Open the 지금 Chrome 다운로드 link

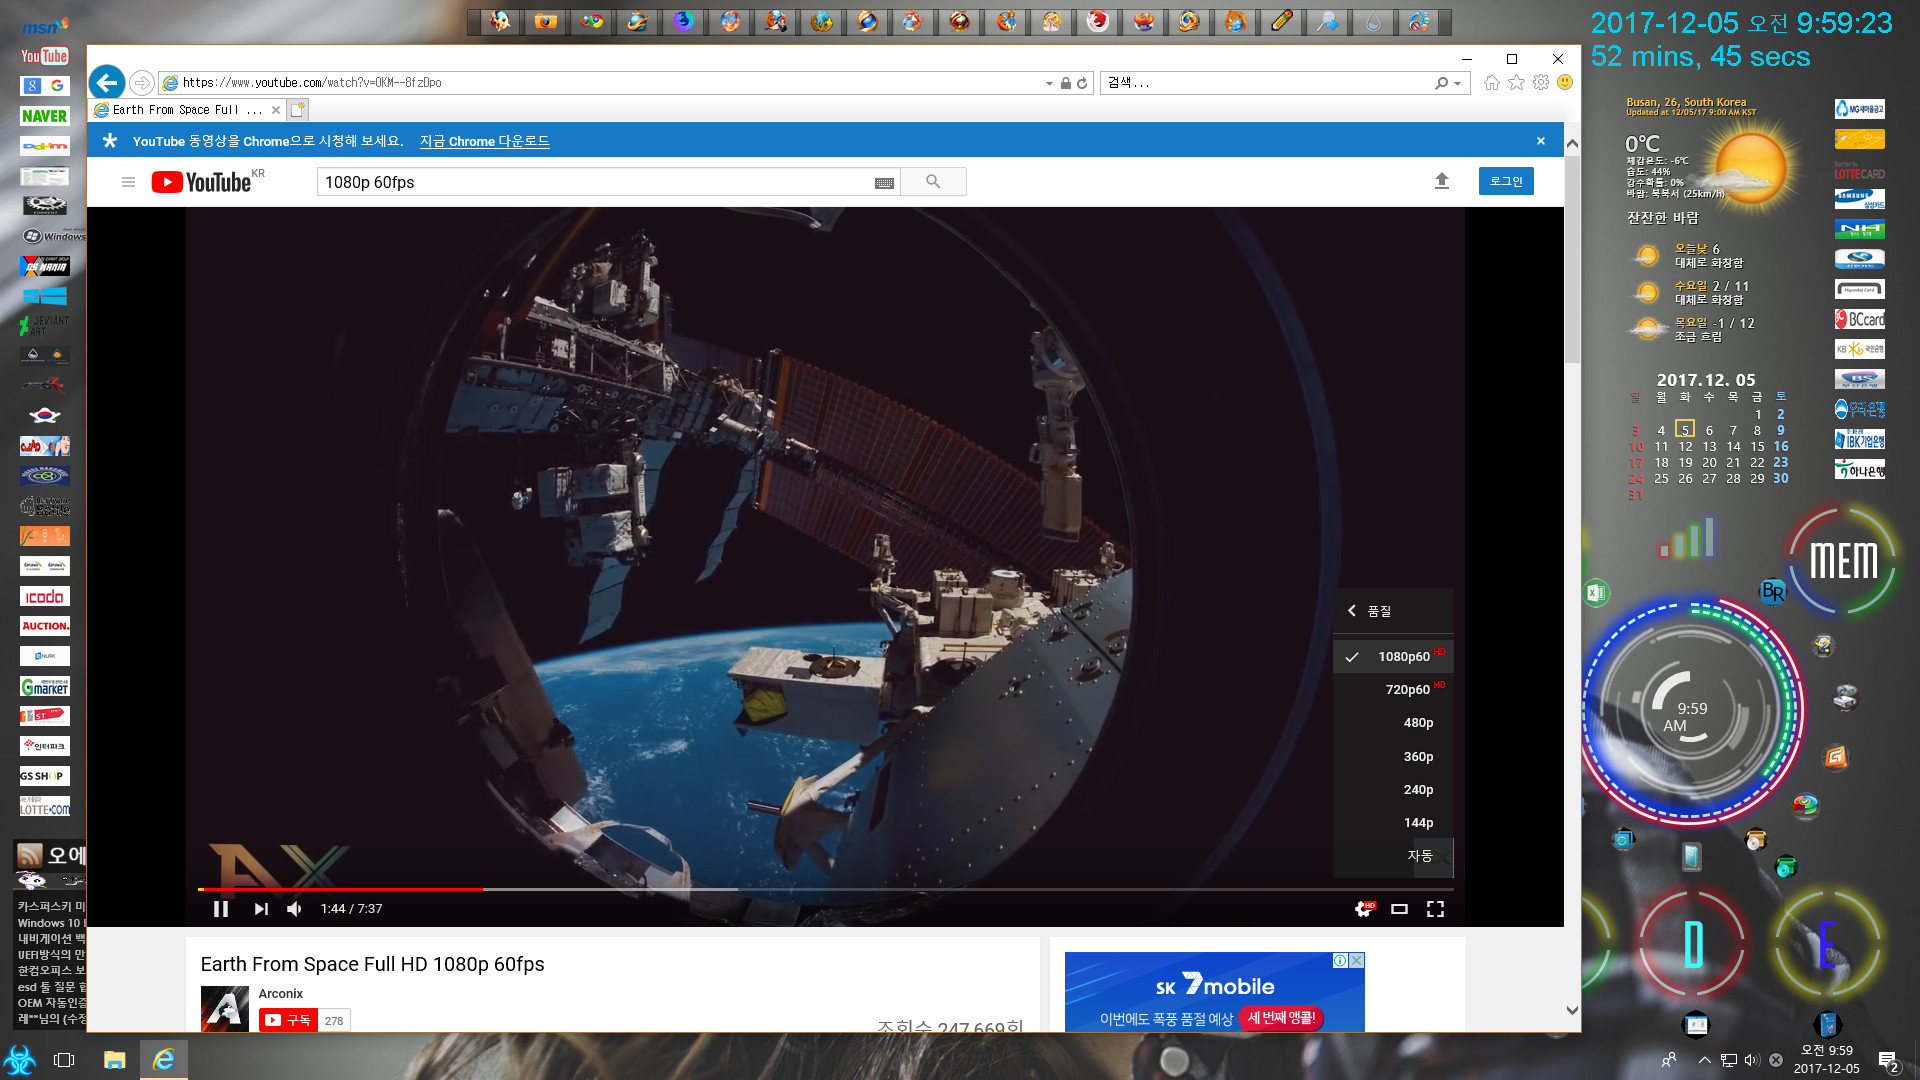pyautogui.click(x=485, y=141)
